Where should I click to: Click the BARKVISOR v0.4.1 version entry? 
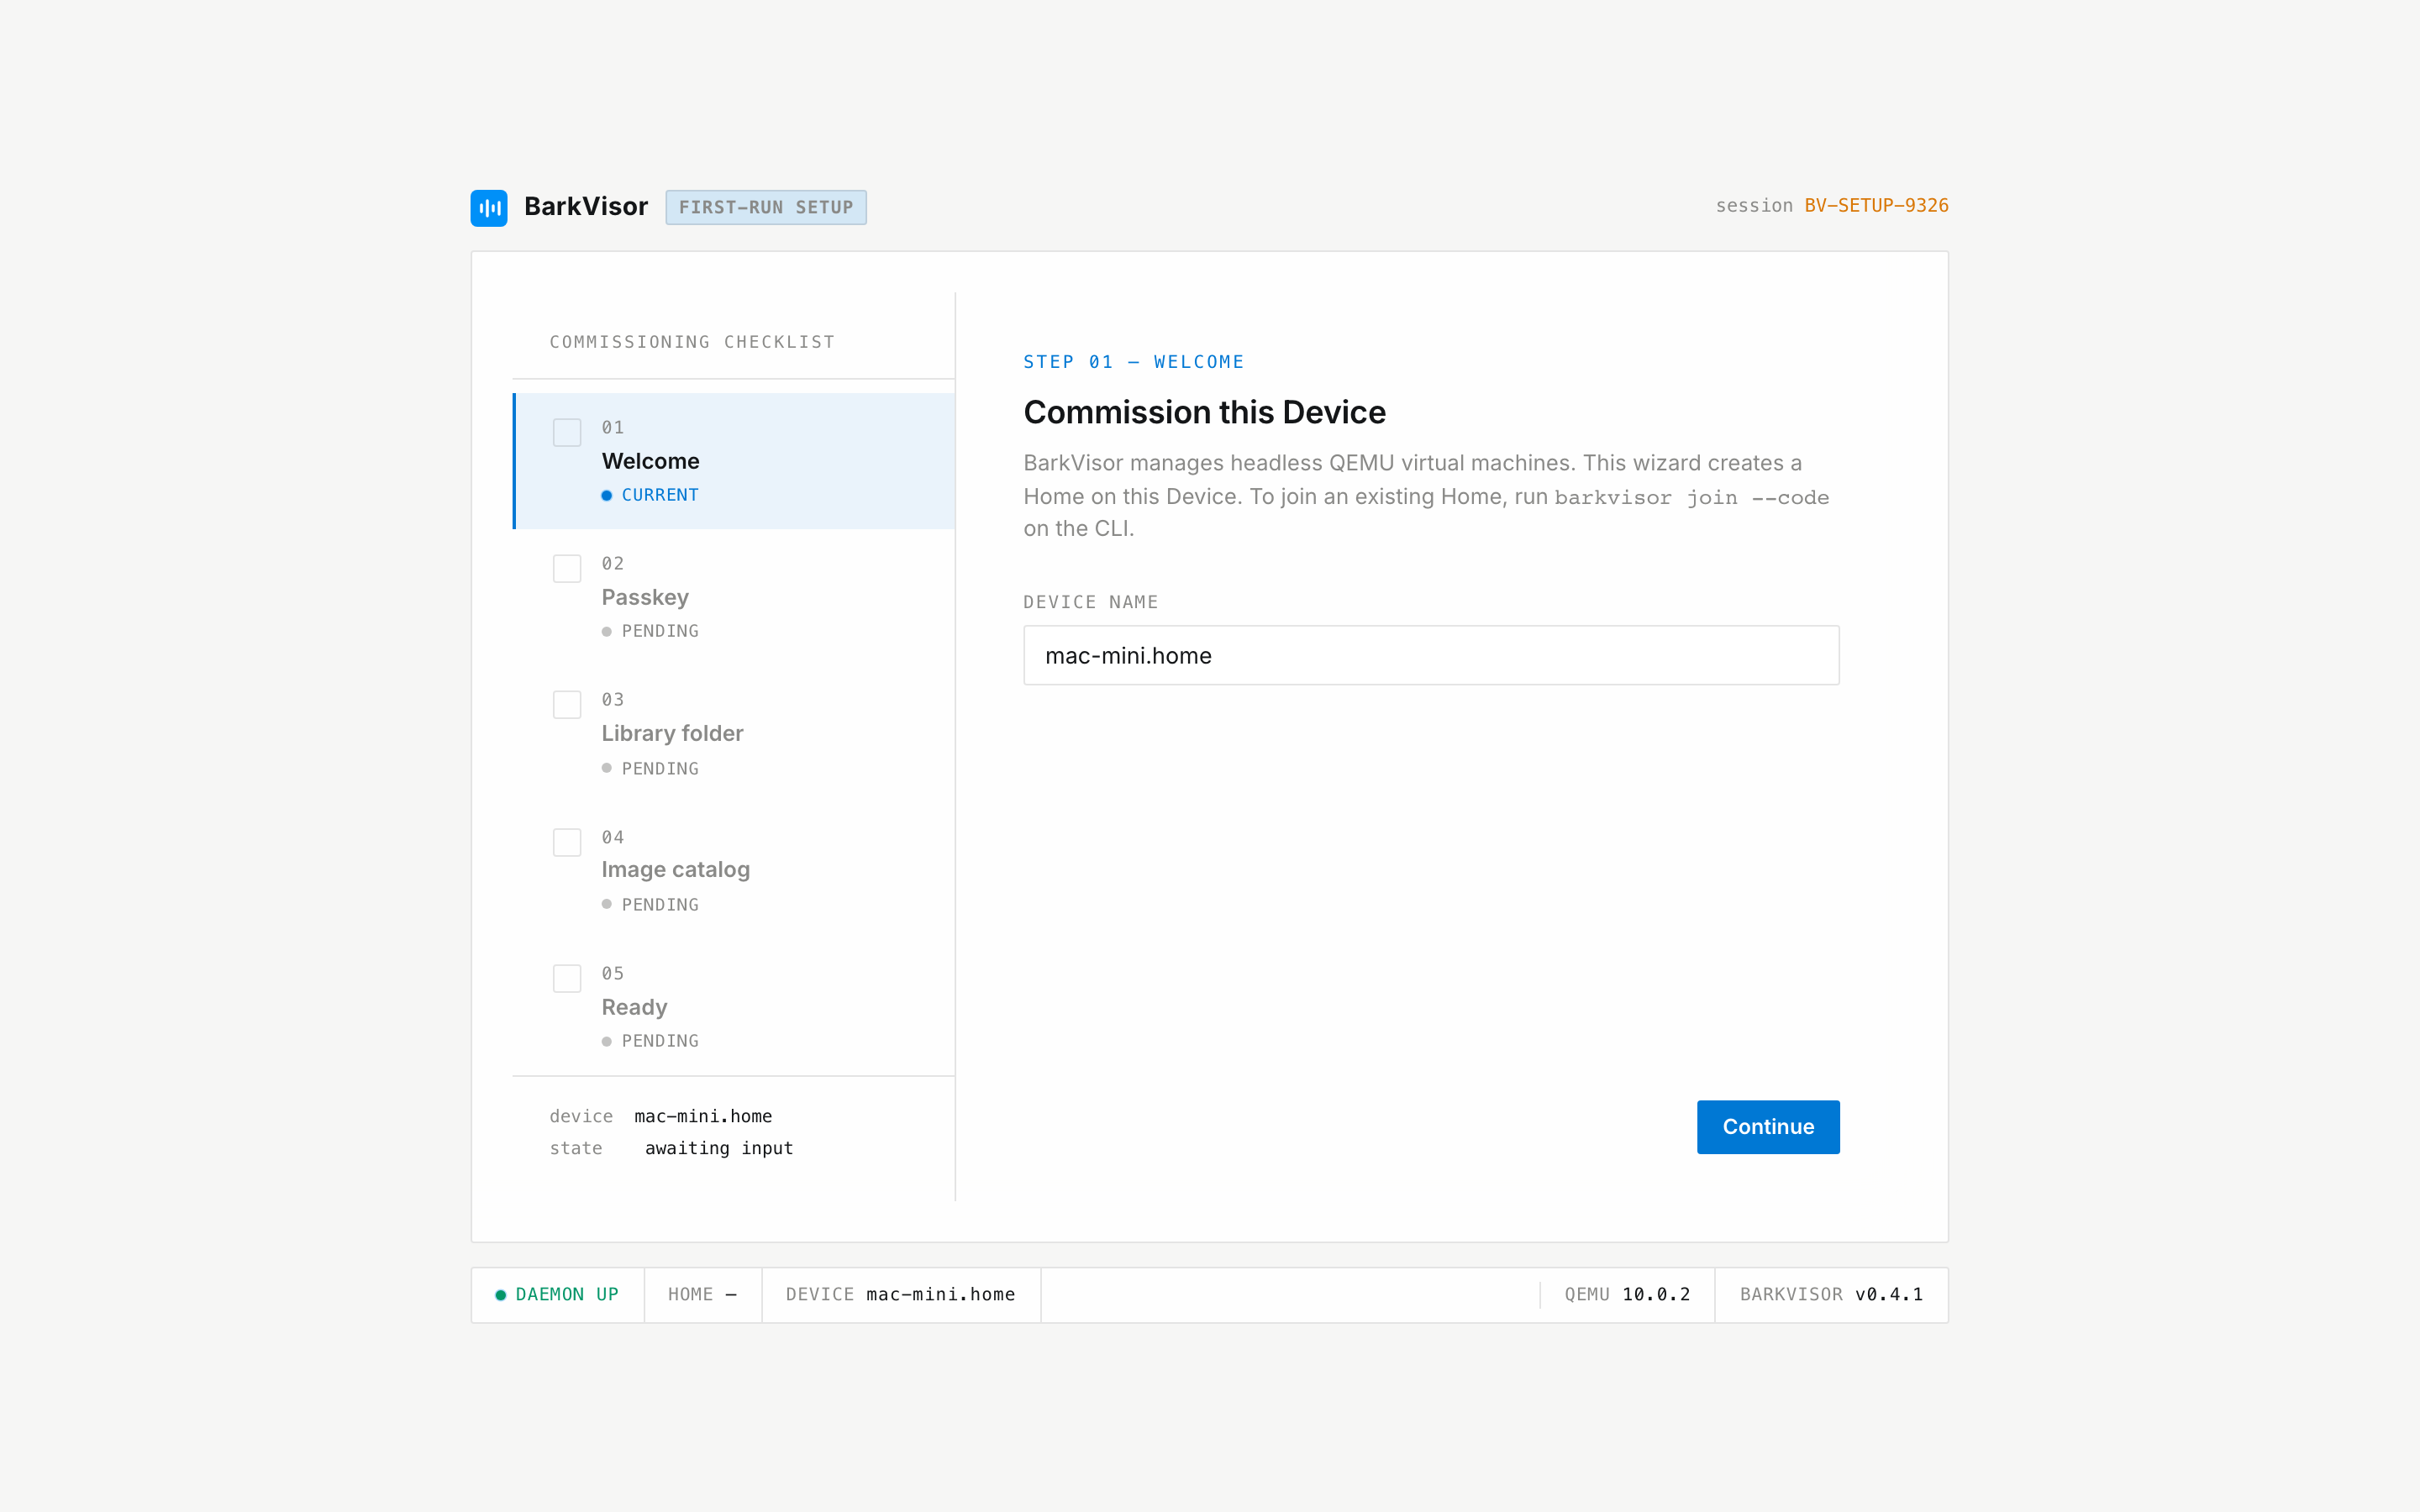(1831, 1294)
